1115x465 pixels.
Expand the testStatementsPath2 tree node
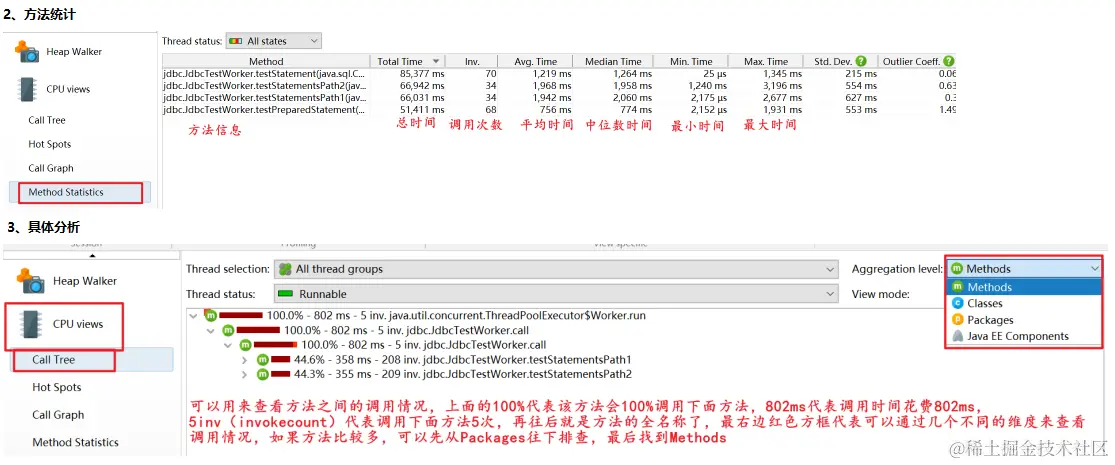[x=245, y=374]
